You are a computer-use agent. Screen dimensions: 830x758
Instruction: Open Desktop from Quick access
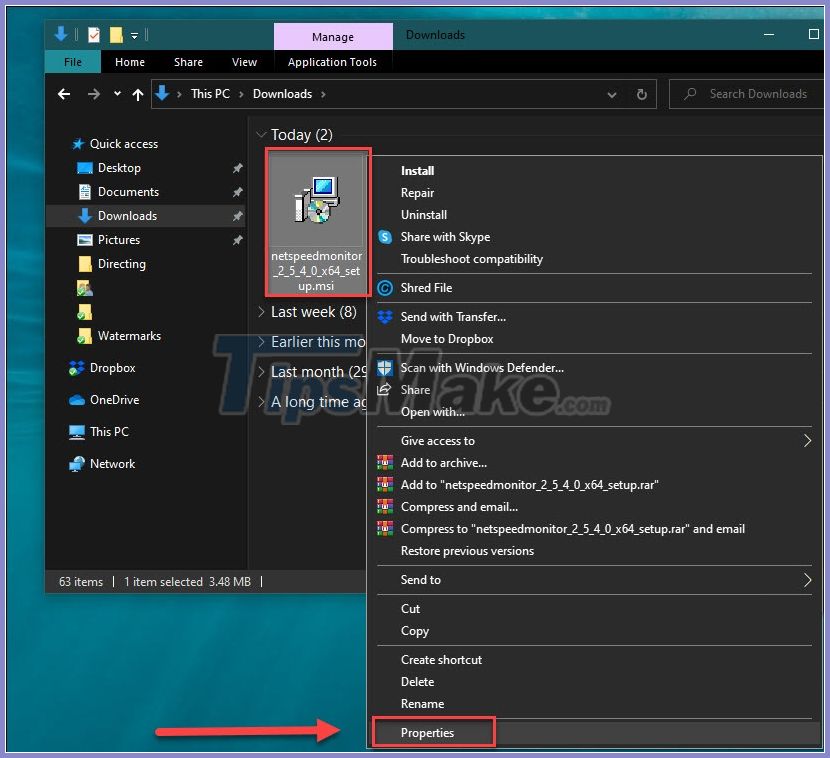point(119,168)
